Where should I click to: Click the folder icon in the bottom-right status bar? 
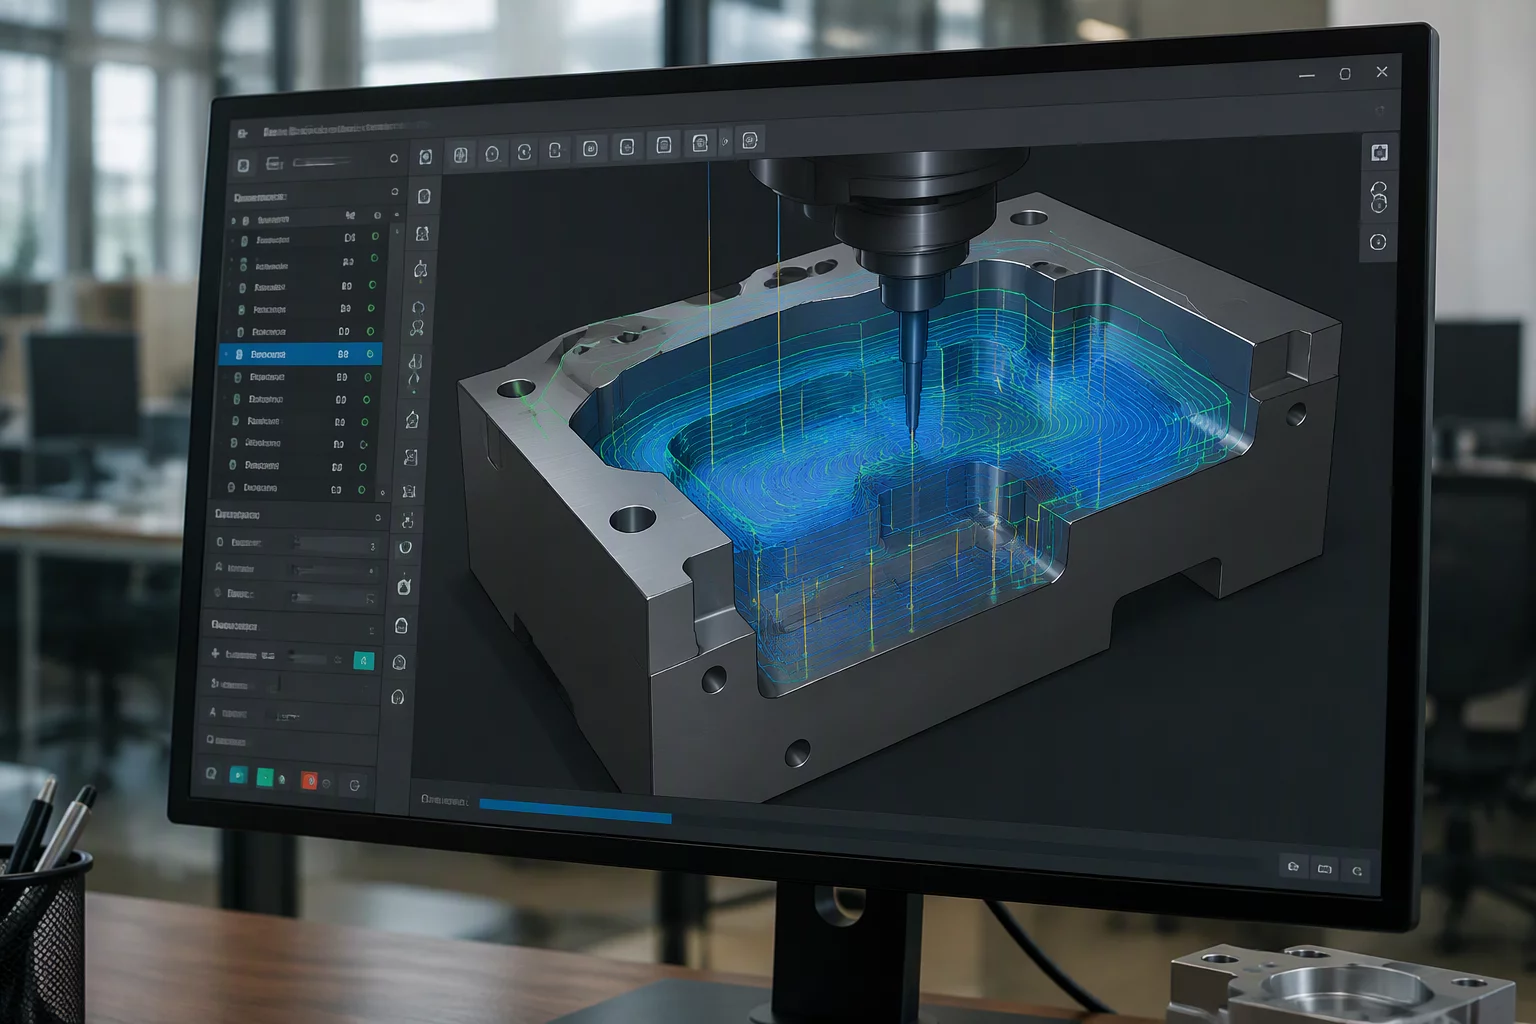(1293, 867)
